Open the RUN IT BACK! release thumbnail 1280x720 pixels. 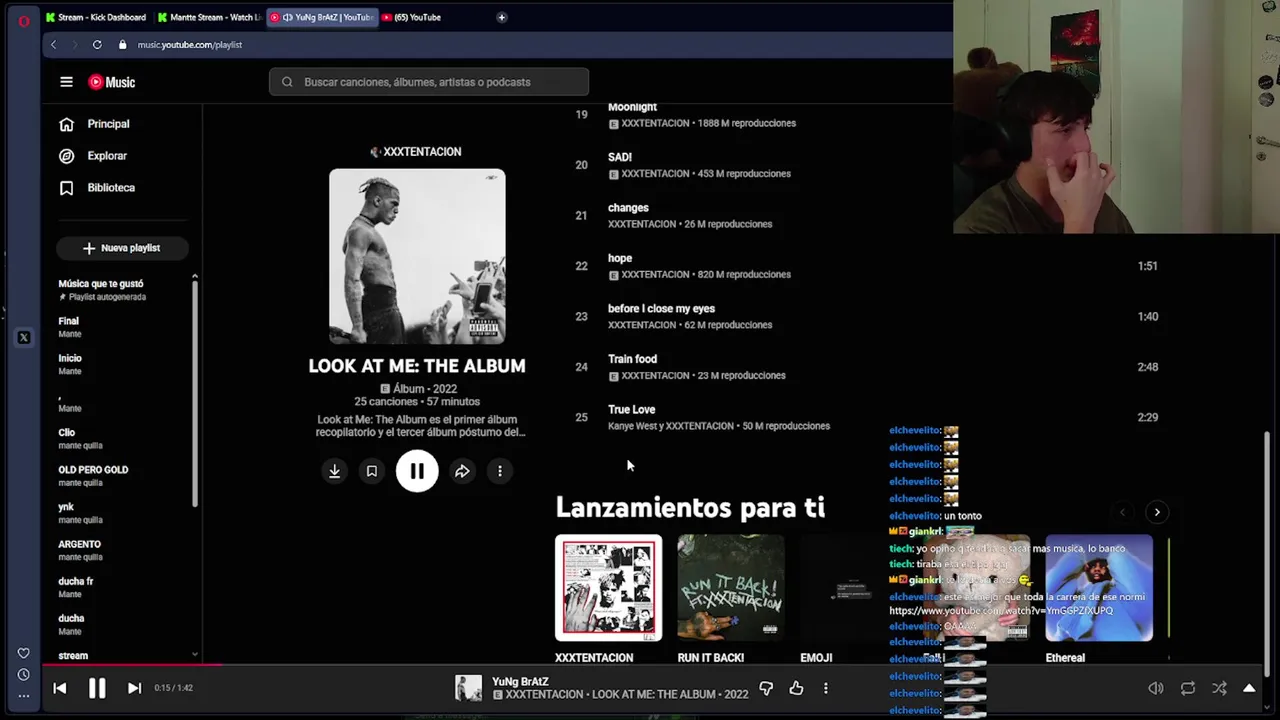tap(731, 588)
